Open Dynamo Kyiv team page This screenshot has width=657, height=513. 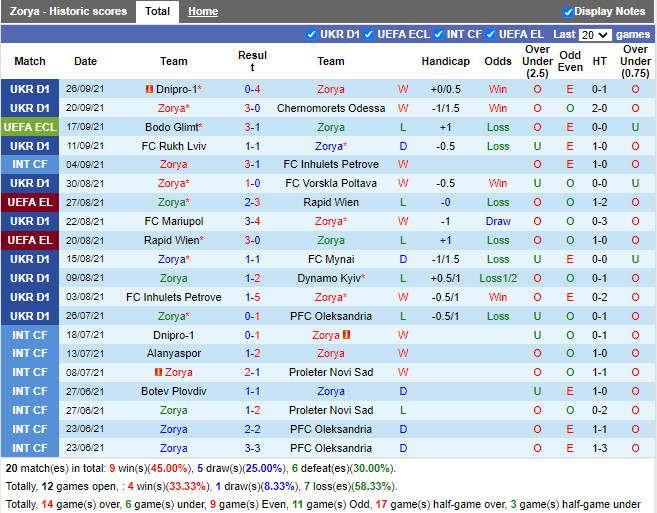(329, 278)
